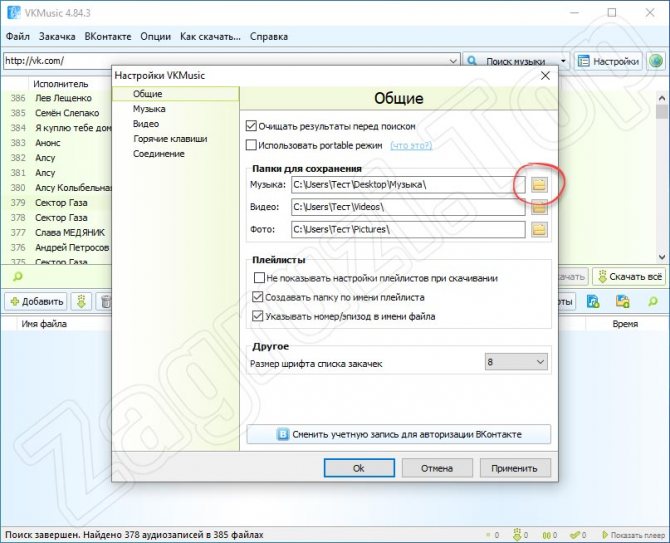Select row 376 Андрей Петросов
This screenshot has height=543, width=670.
click(x=57, y=248)
